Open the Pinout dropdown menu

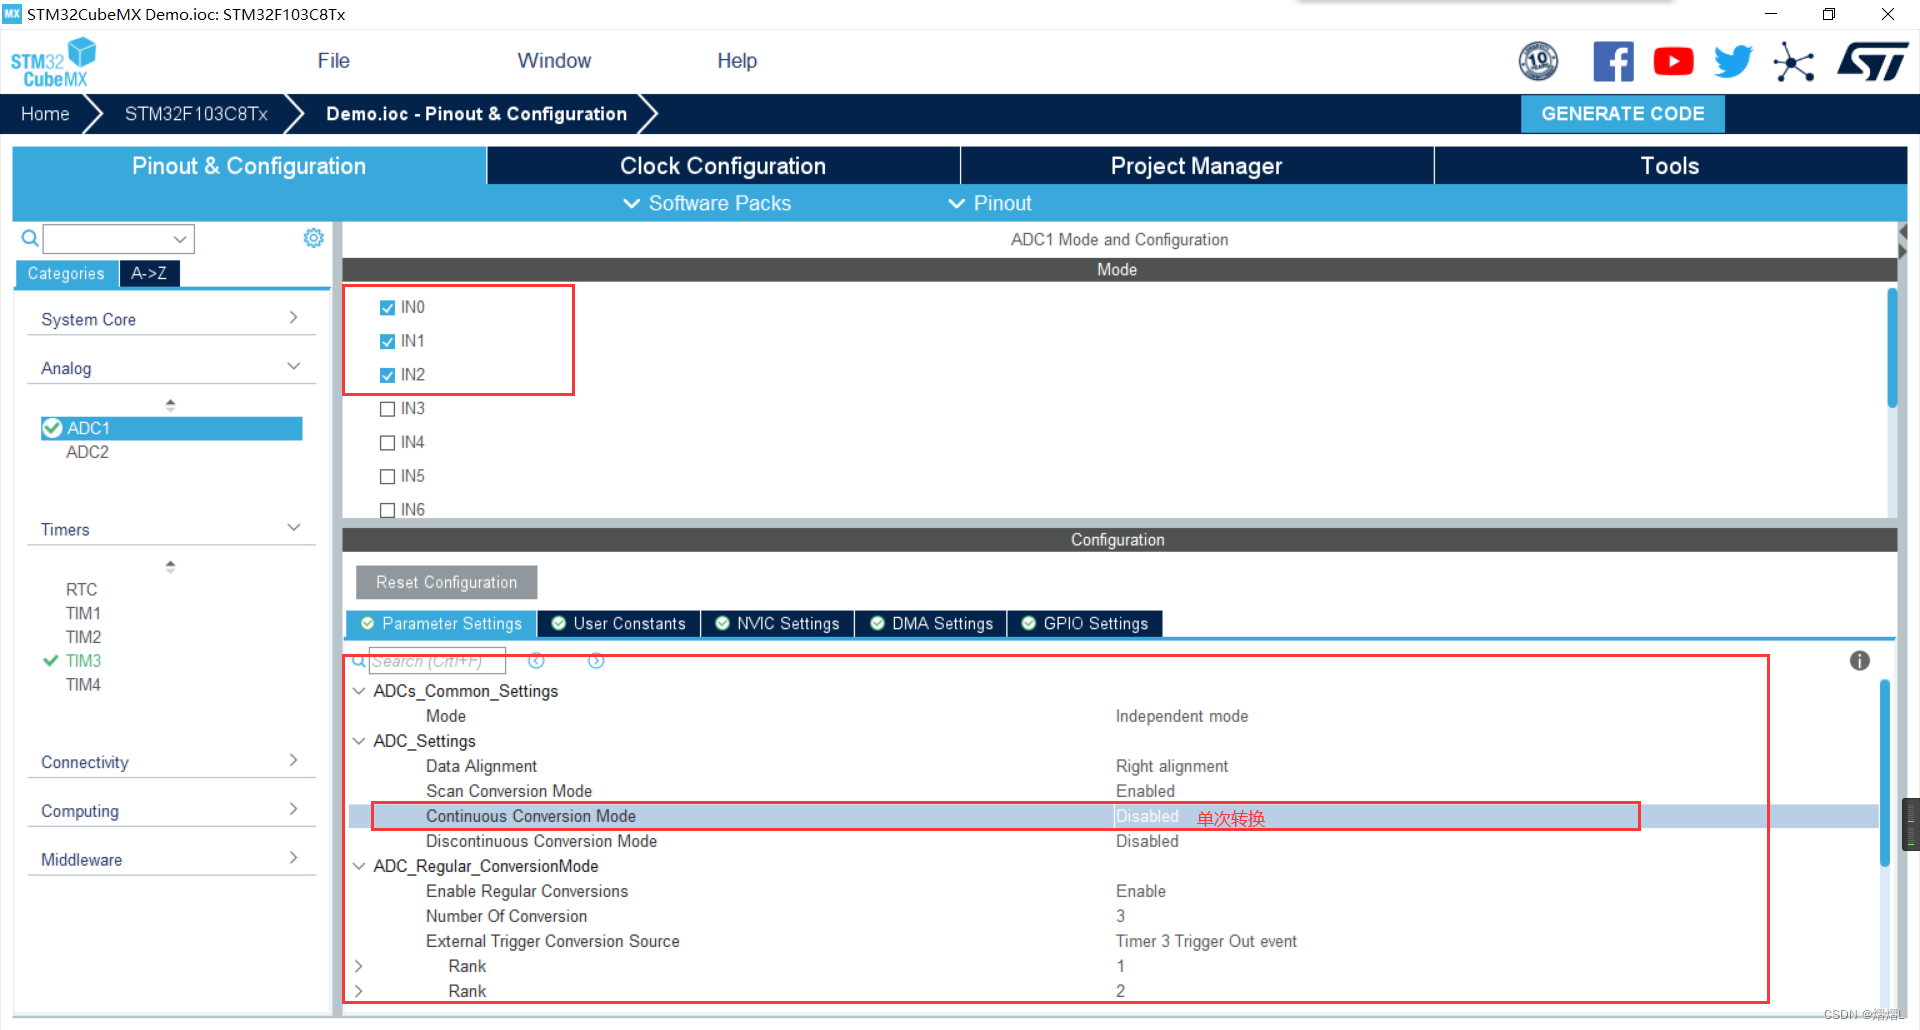989,203
